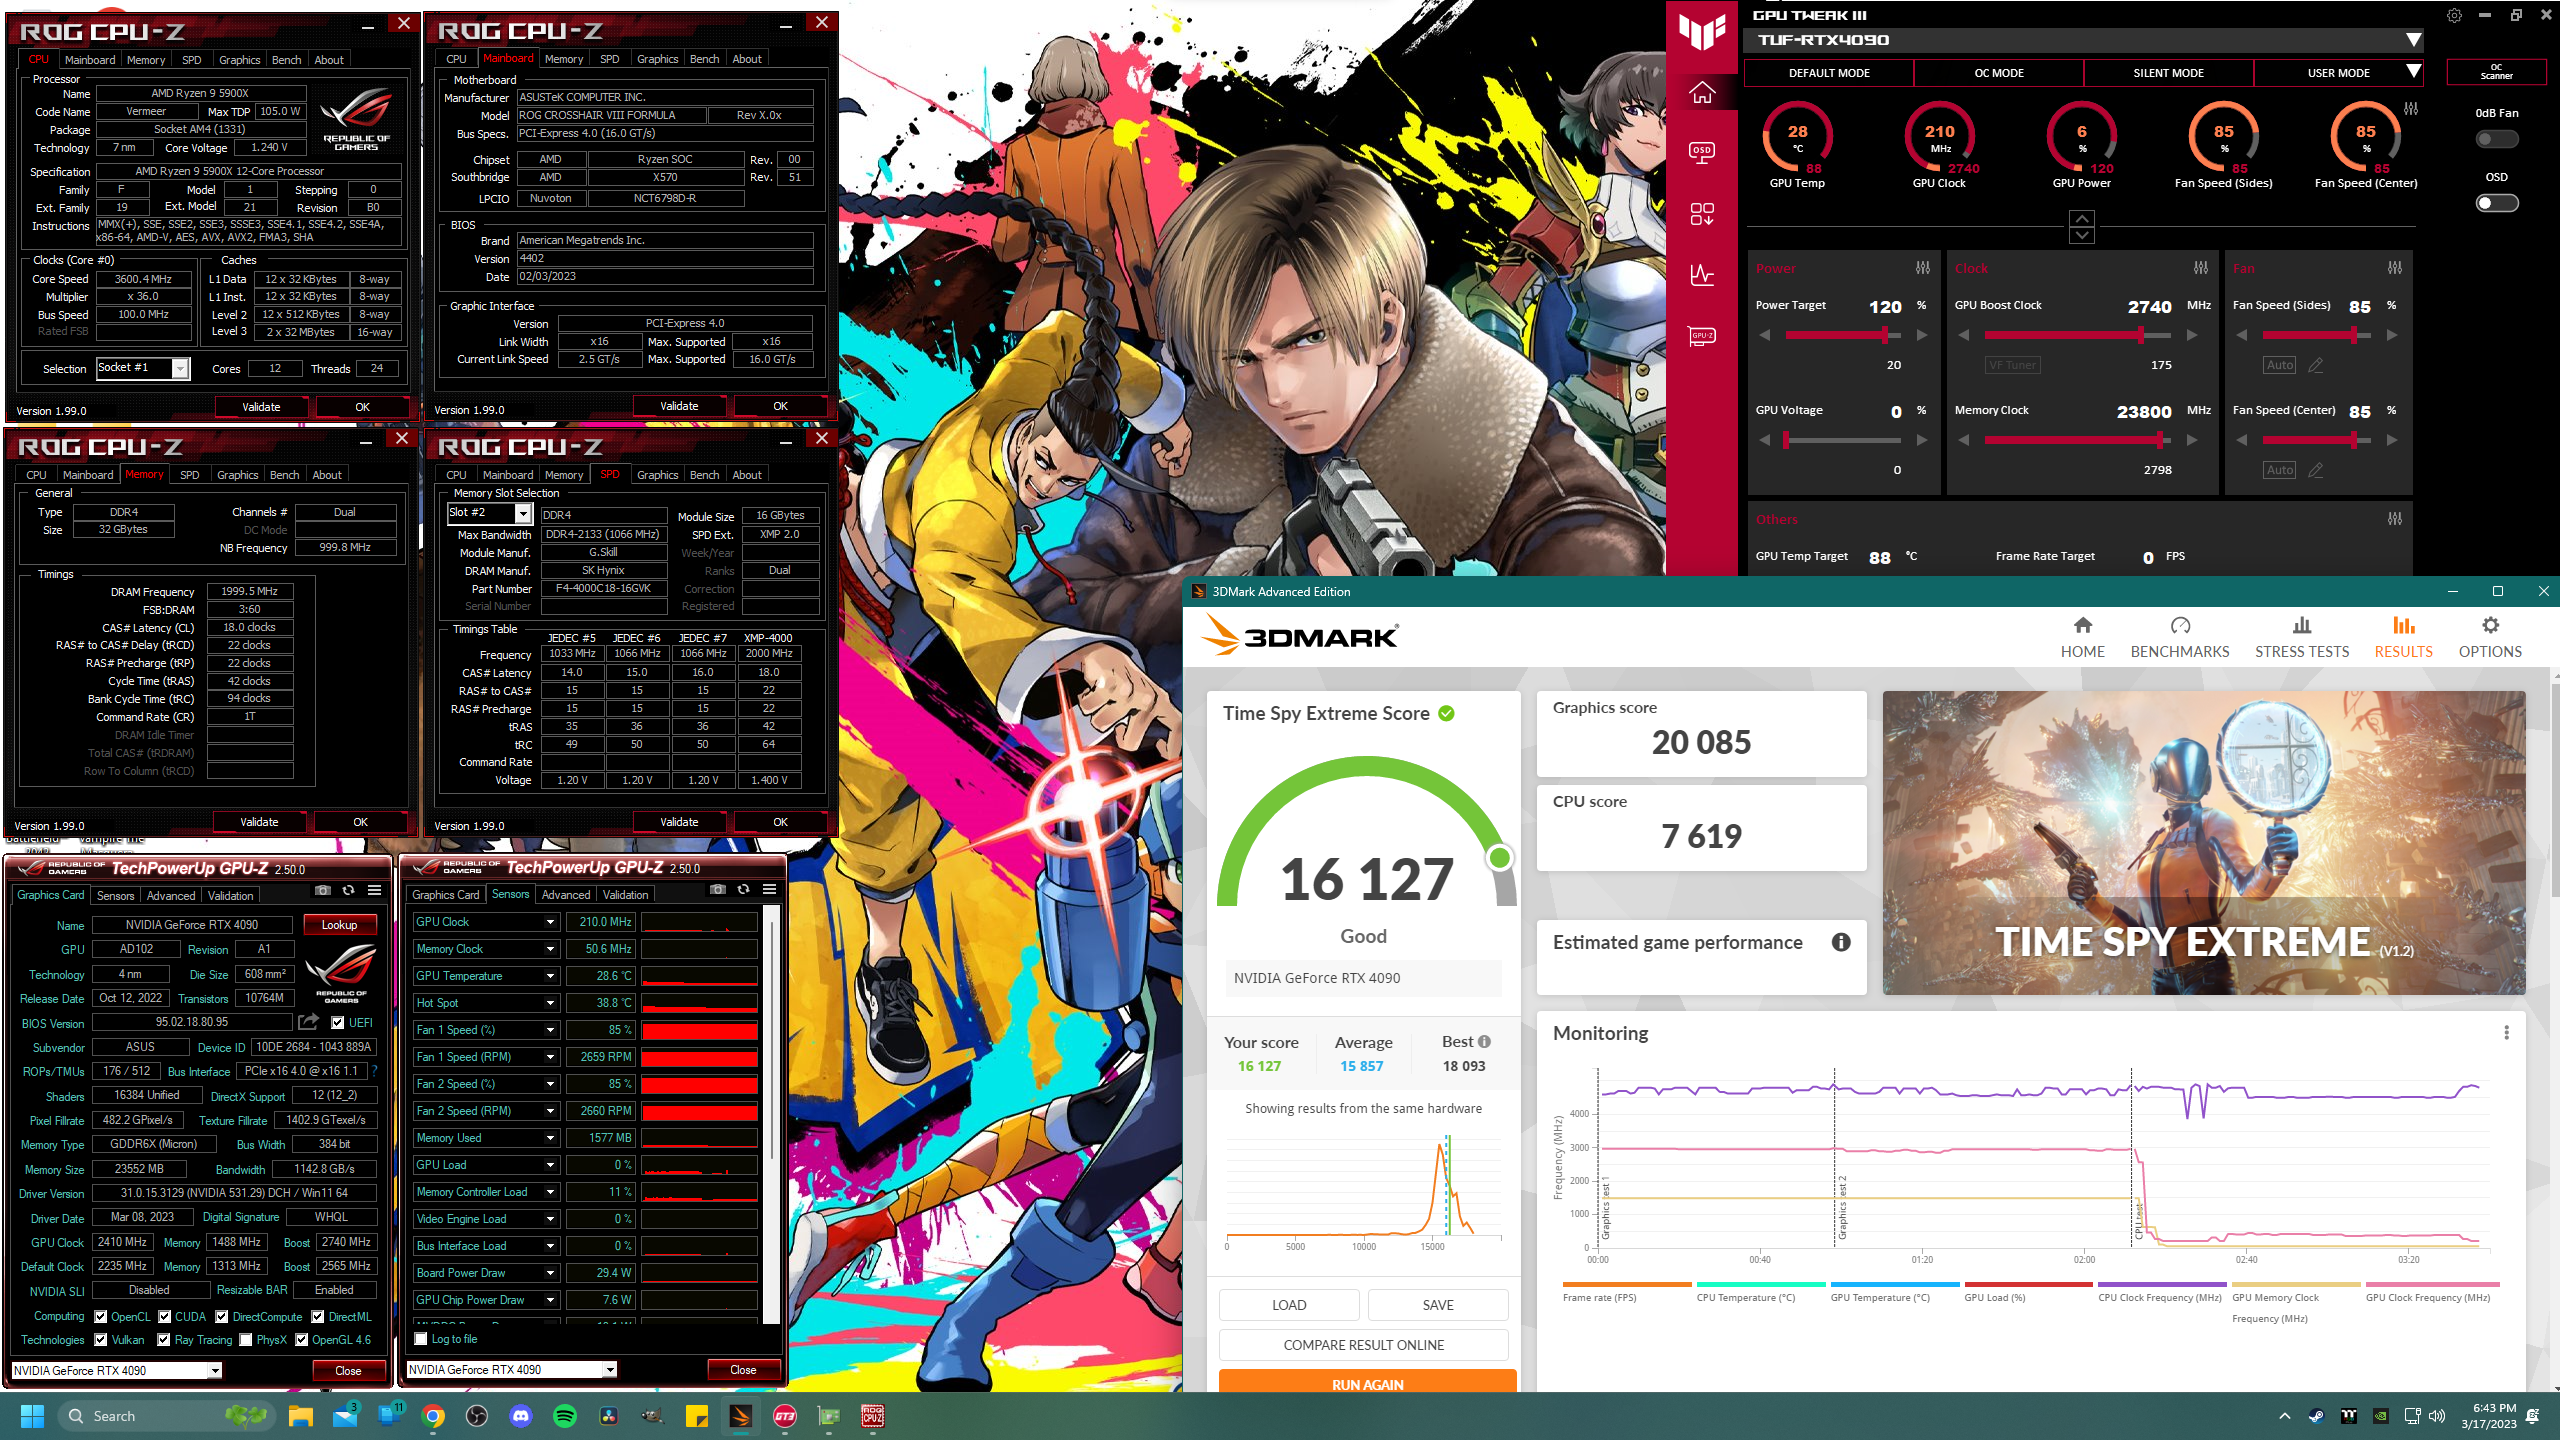Open Validation tab in right GPU-Z window

tap(625, 895)
